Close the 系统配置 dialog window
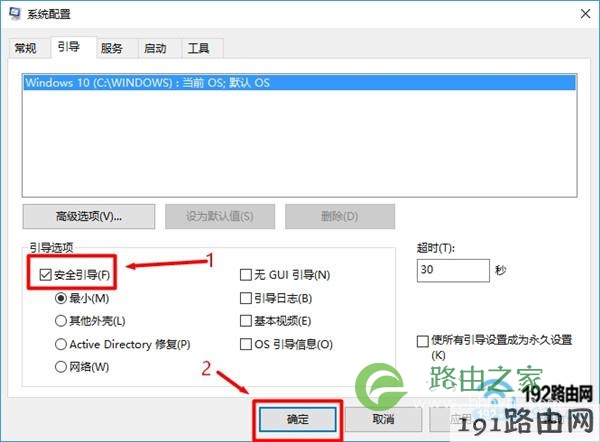The height and width of the screenshot is (442, 600). [x=585, y=14]
